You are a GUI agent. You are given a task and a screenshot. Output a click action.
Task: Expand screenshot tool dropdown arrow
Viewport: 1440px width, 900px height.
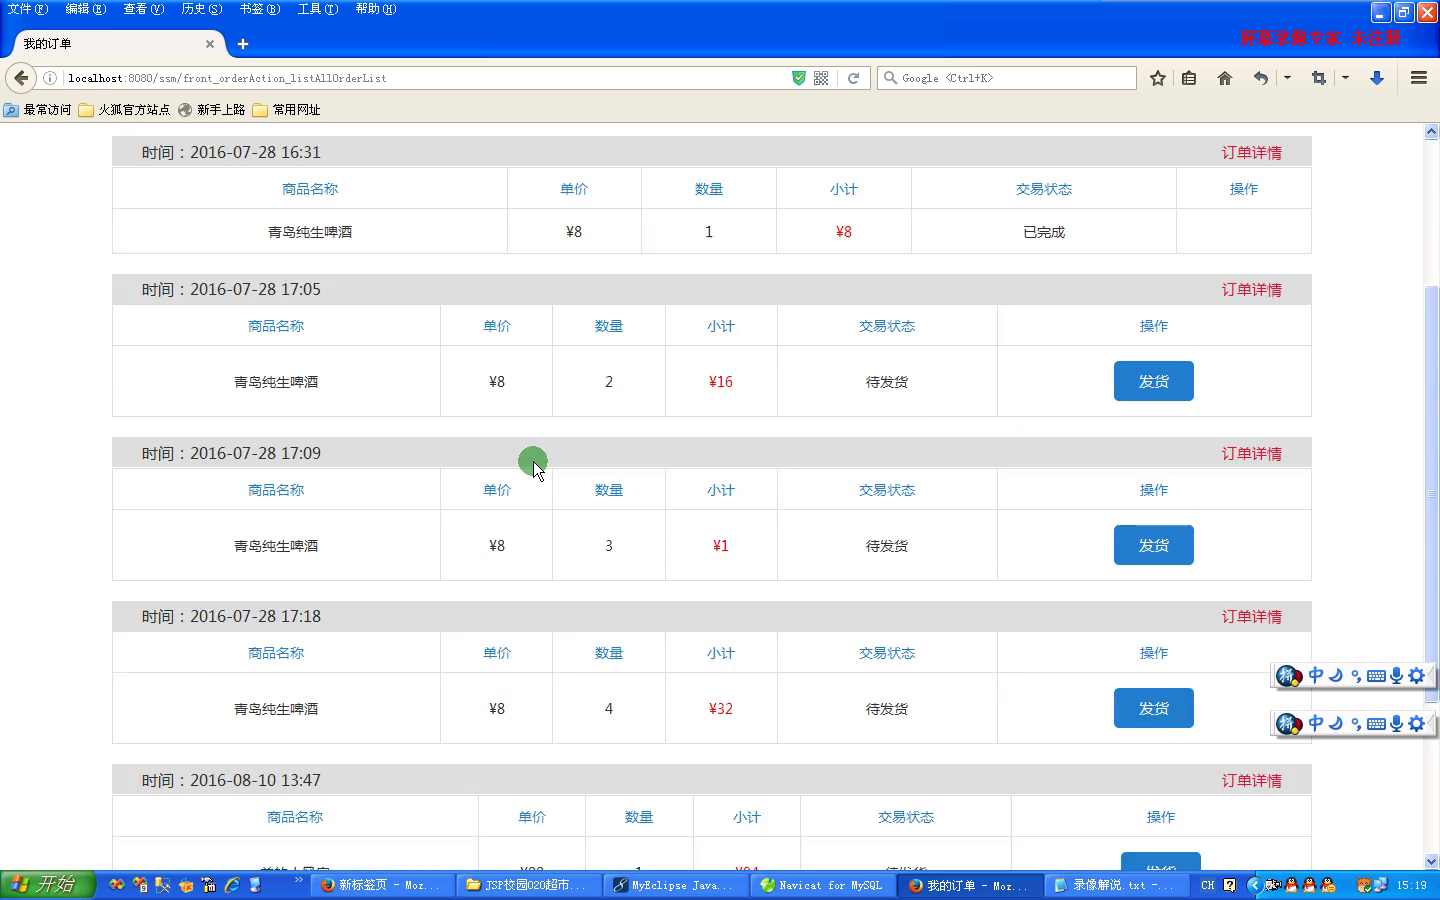pyautogui.click(x=1345, y=78)
